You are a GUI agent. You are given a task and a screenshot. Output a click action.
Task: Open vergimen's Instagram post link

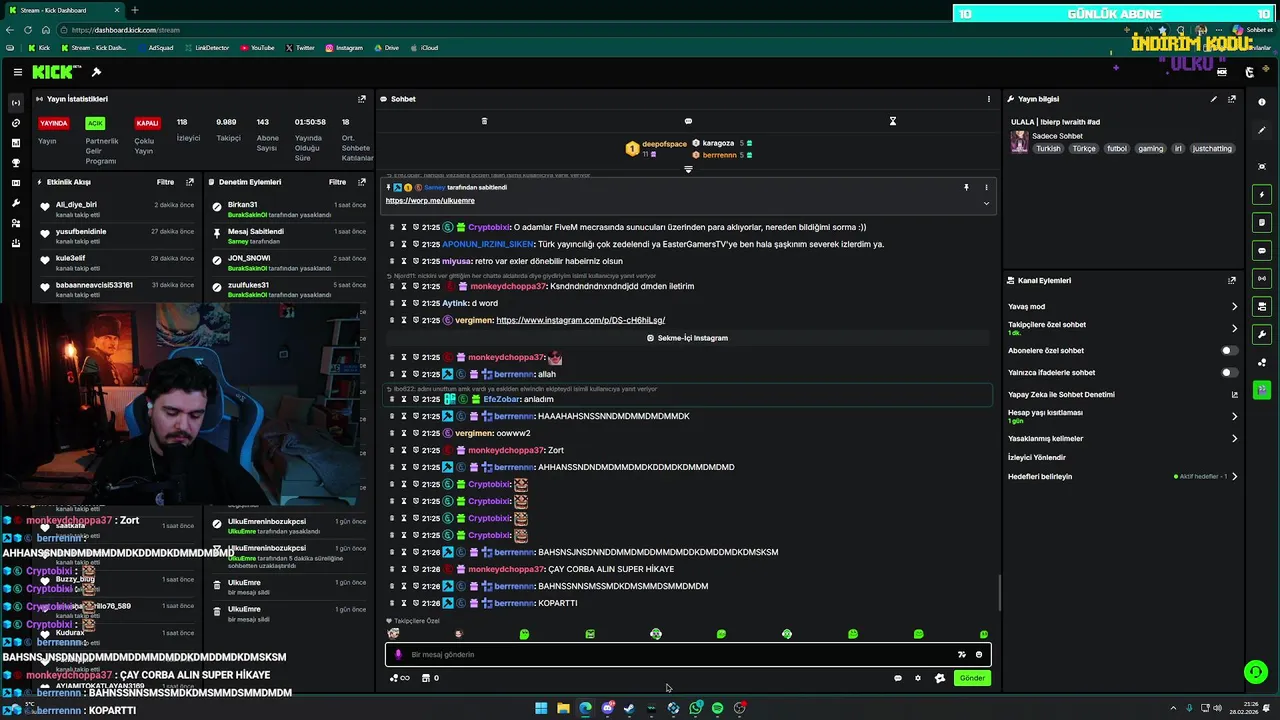click(x=580, y=320)
